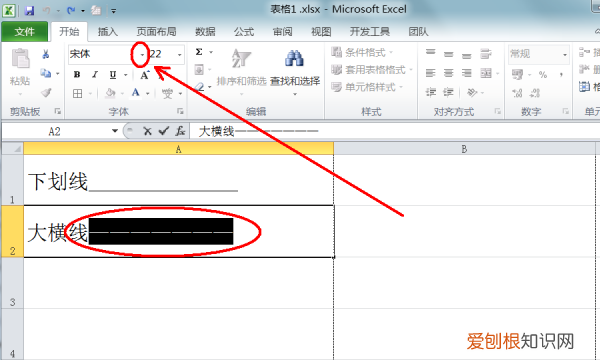Click the Clear eraser icon

click(199, 87)
